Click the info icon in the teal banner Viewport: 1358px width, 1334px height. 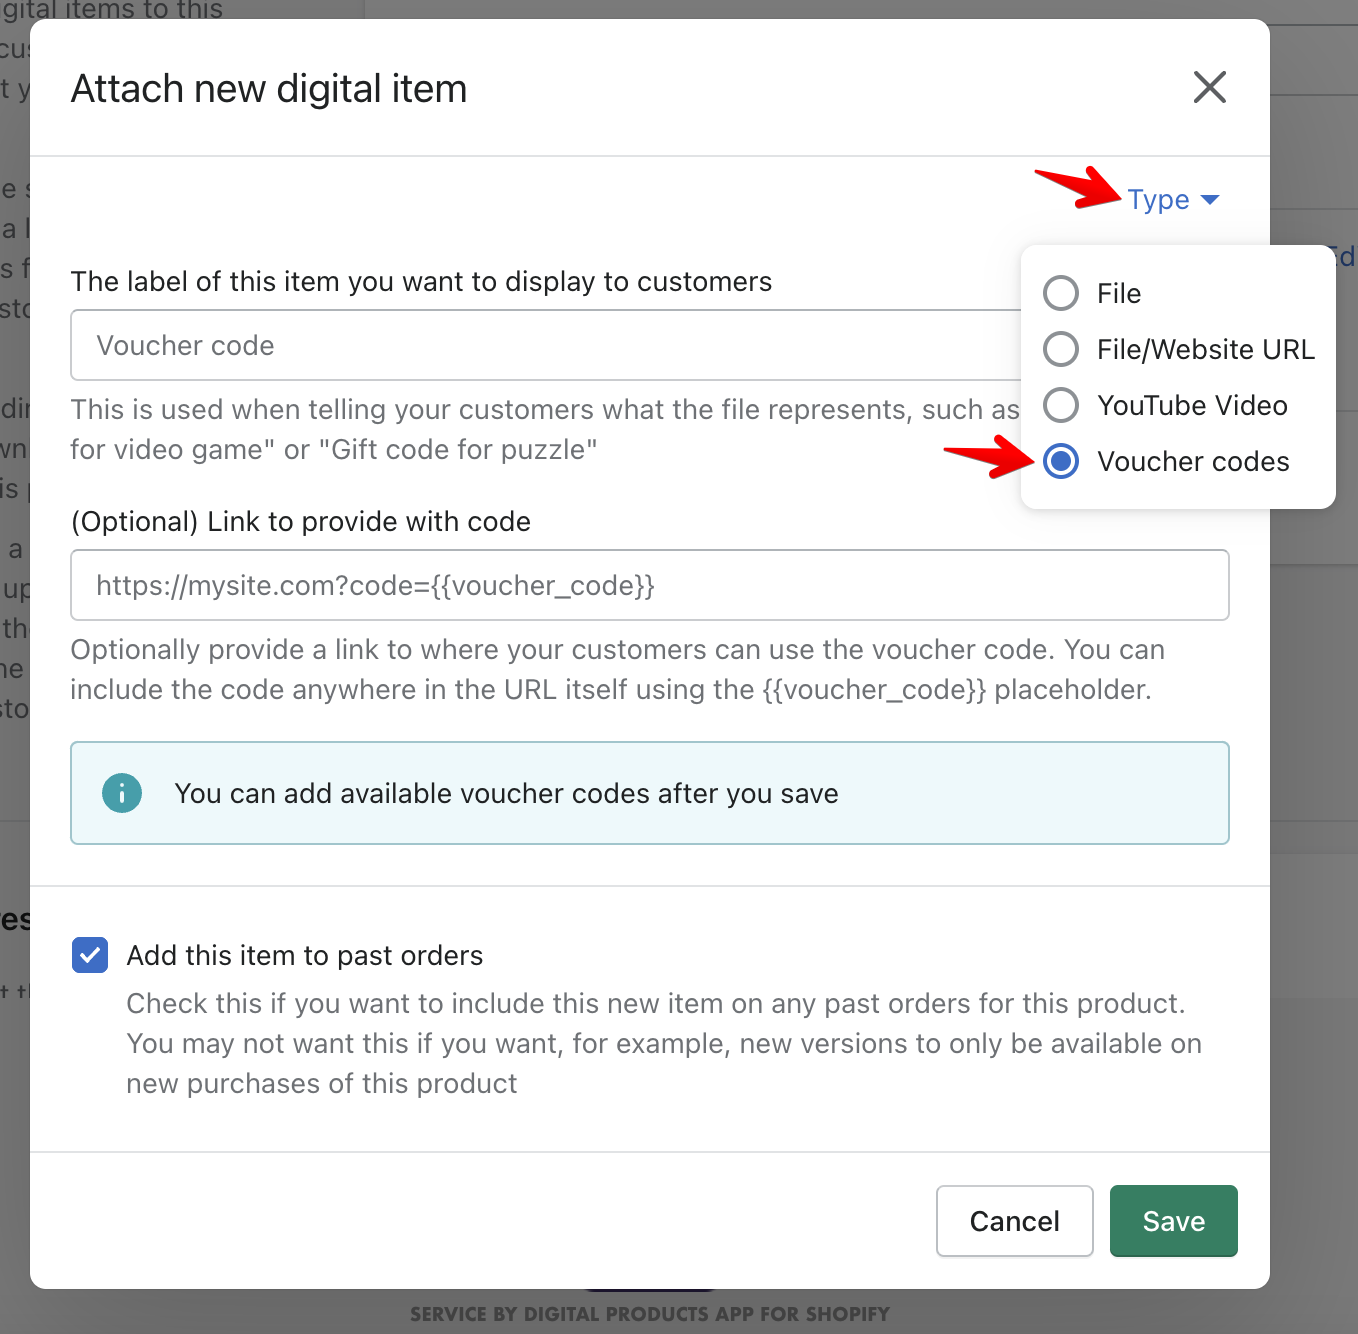click(x=121, y=793)
